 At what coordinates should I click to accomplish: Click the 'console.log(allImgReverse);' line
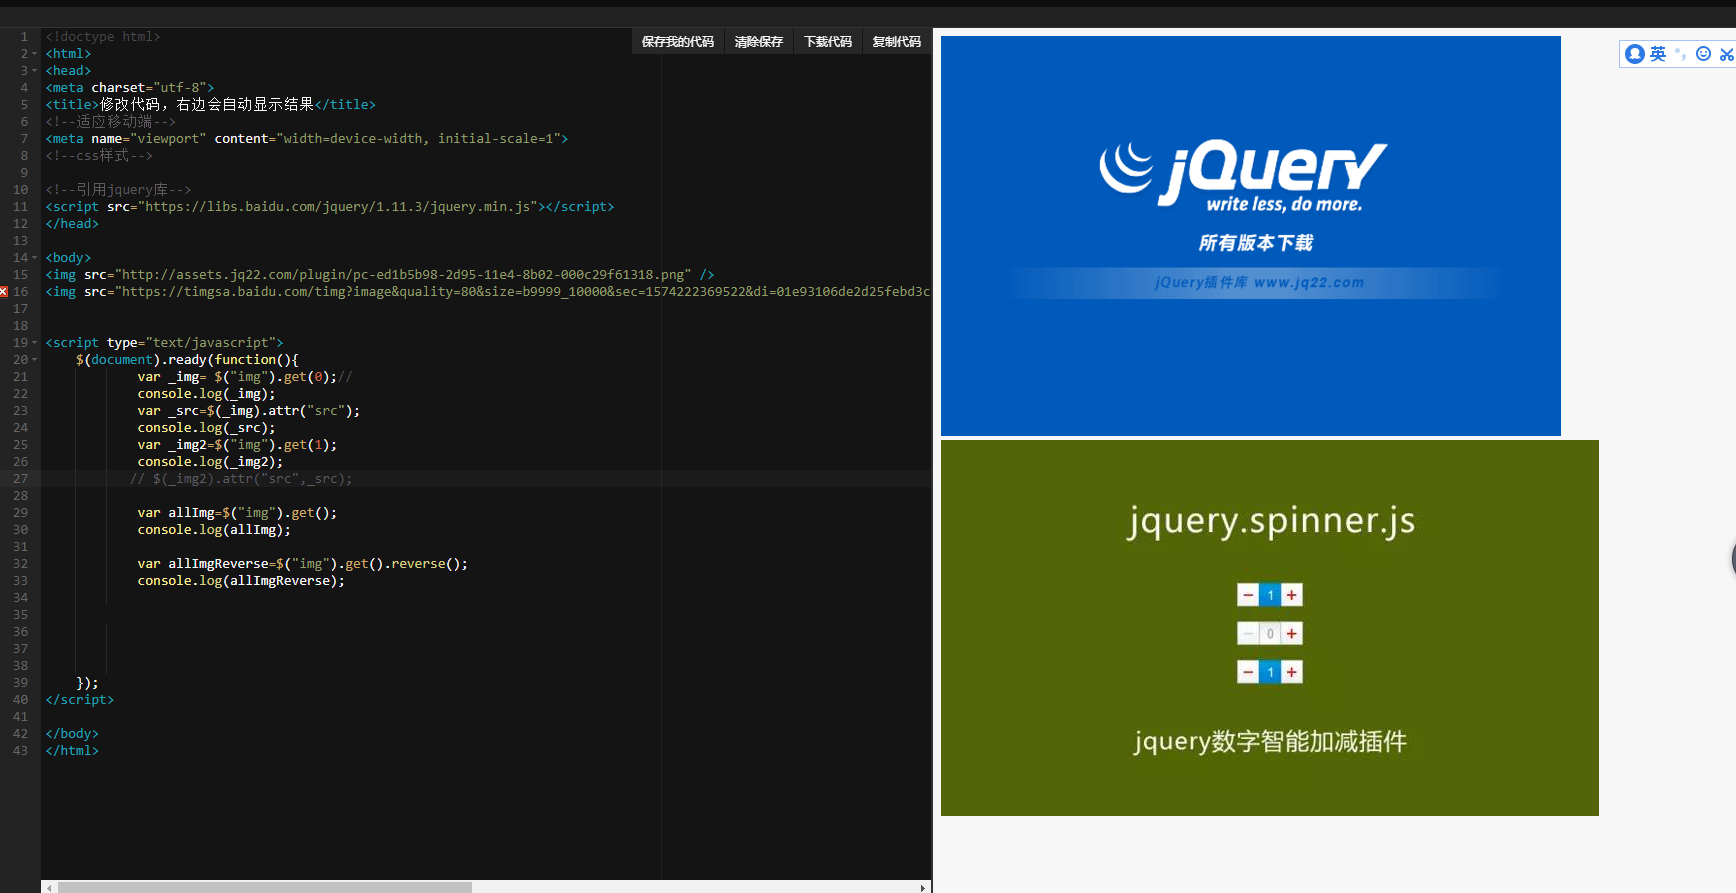pyautogui.click(x=241, y=581)
